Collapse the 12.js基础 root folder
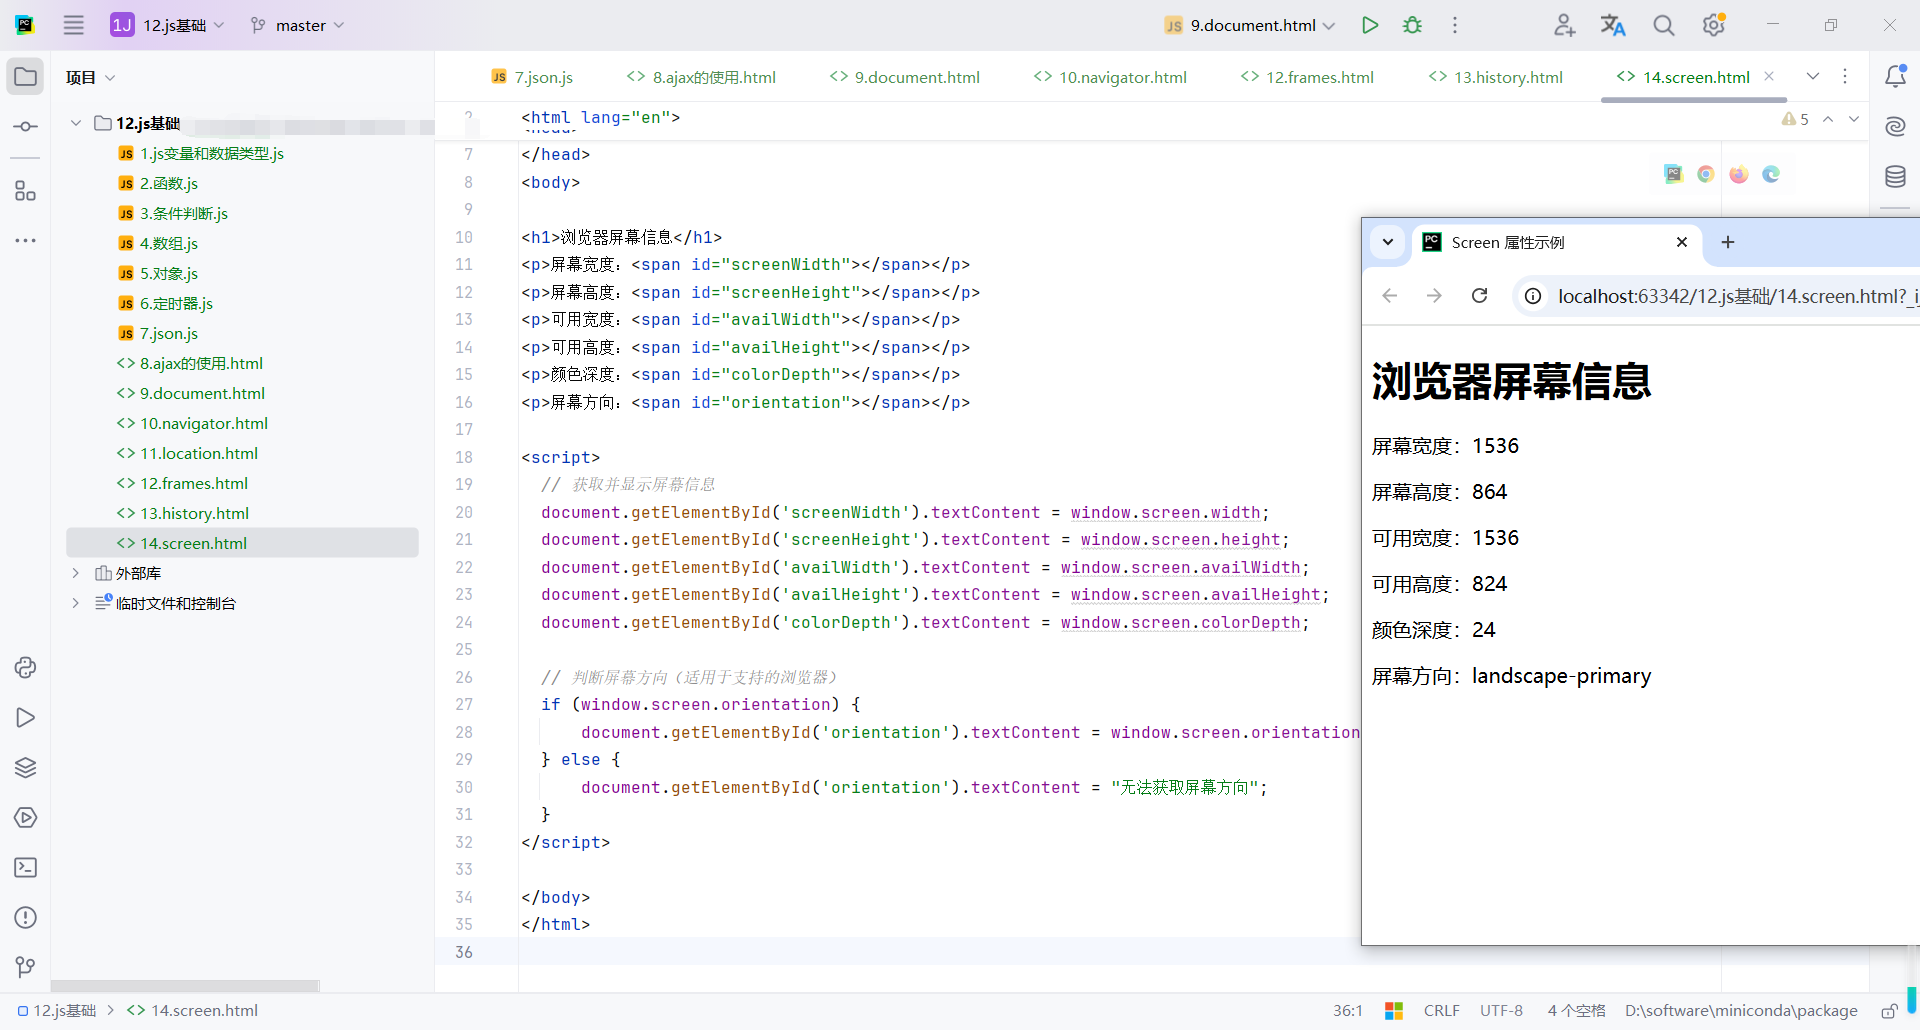This screenshot has height=1030, width=1920. (76, 123)
